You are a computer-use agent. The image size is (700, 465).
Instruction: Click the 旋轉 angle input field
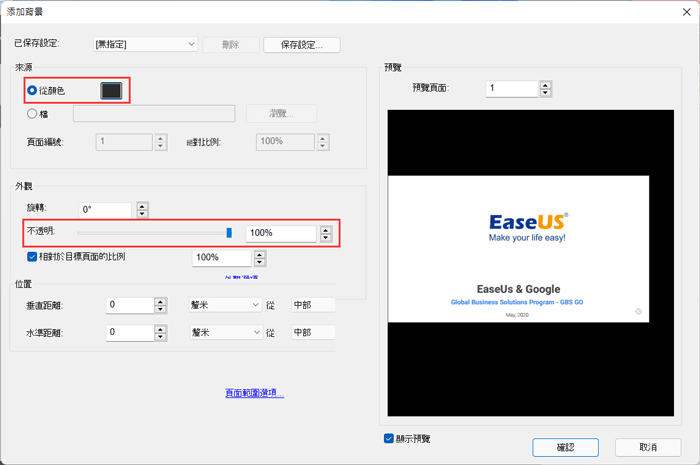click(x=105, y=210)
